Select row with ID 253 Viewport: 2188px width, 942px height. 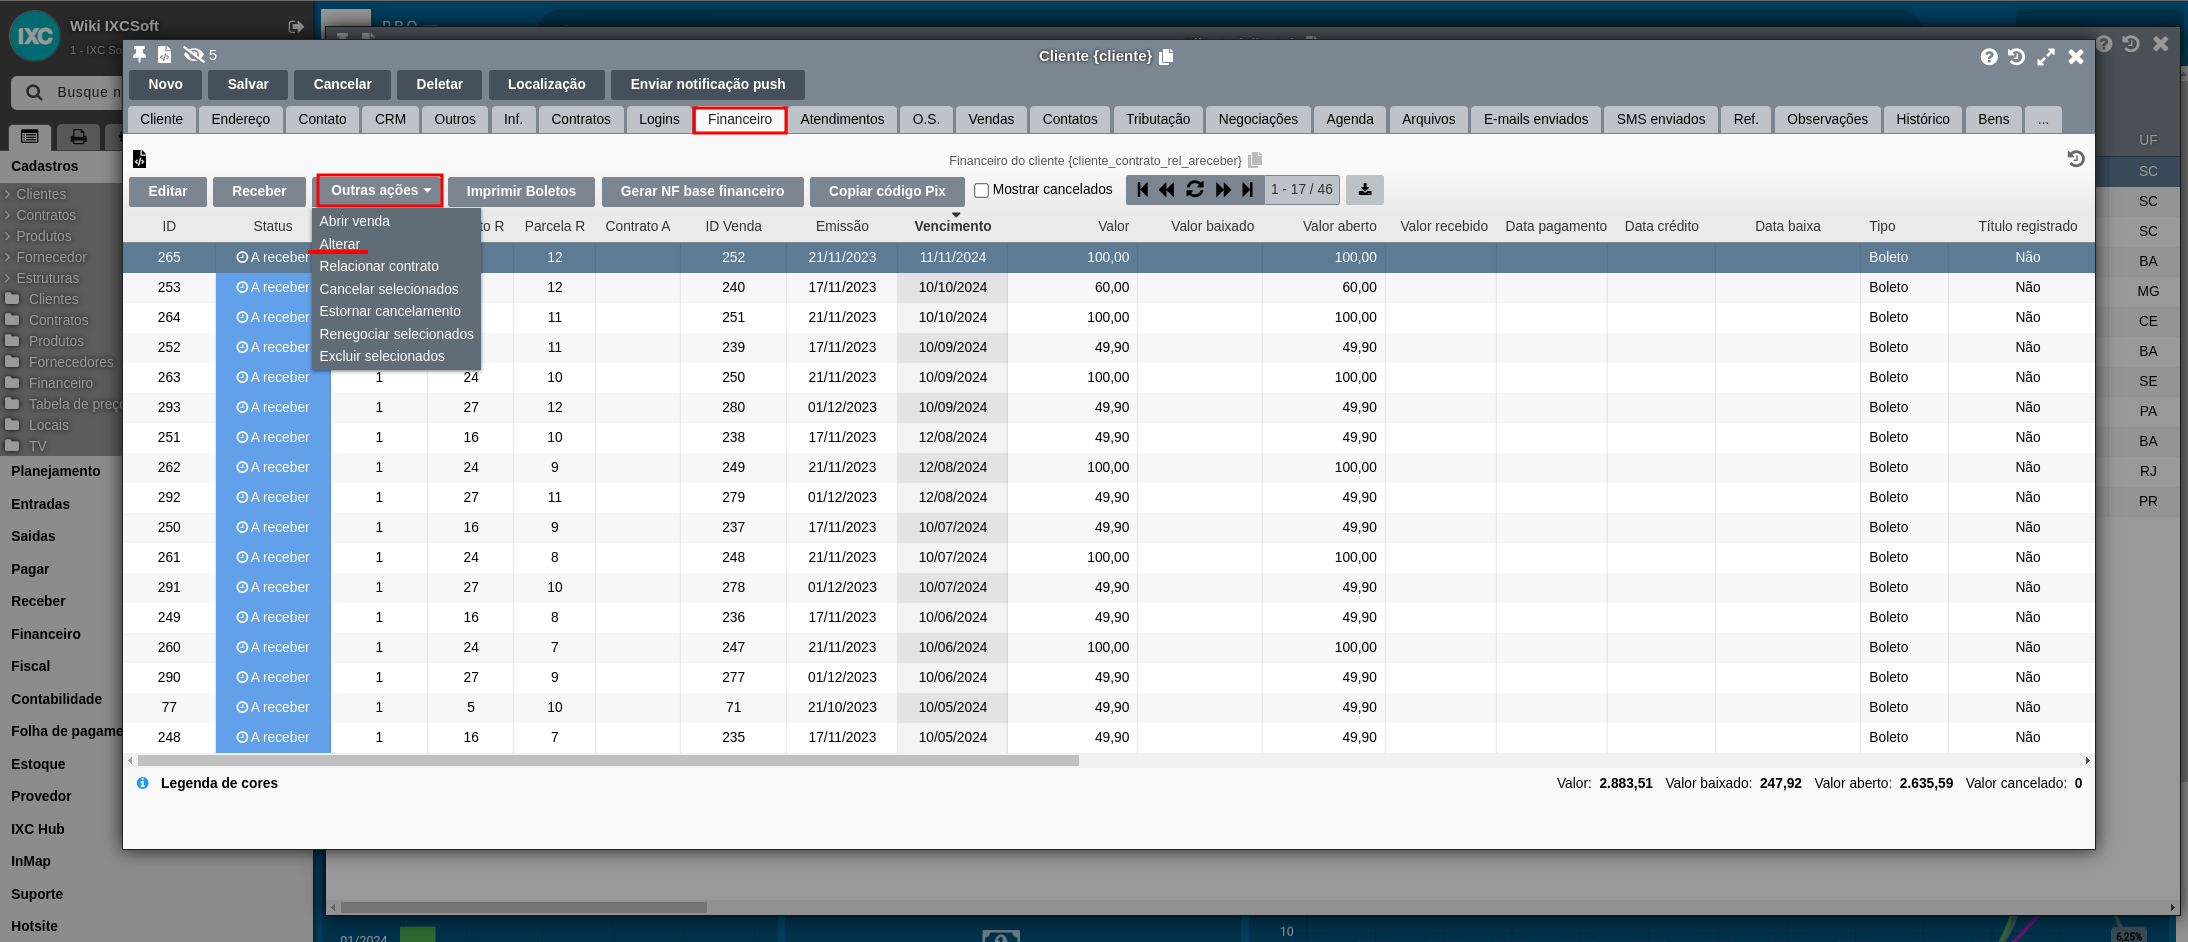tap(1109, 287)
